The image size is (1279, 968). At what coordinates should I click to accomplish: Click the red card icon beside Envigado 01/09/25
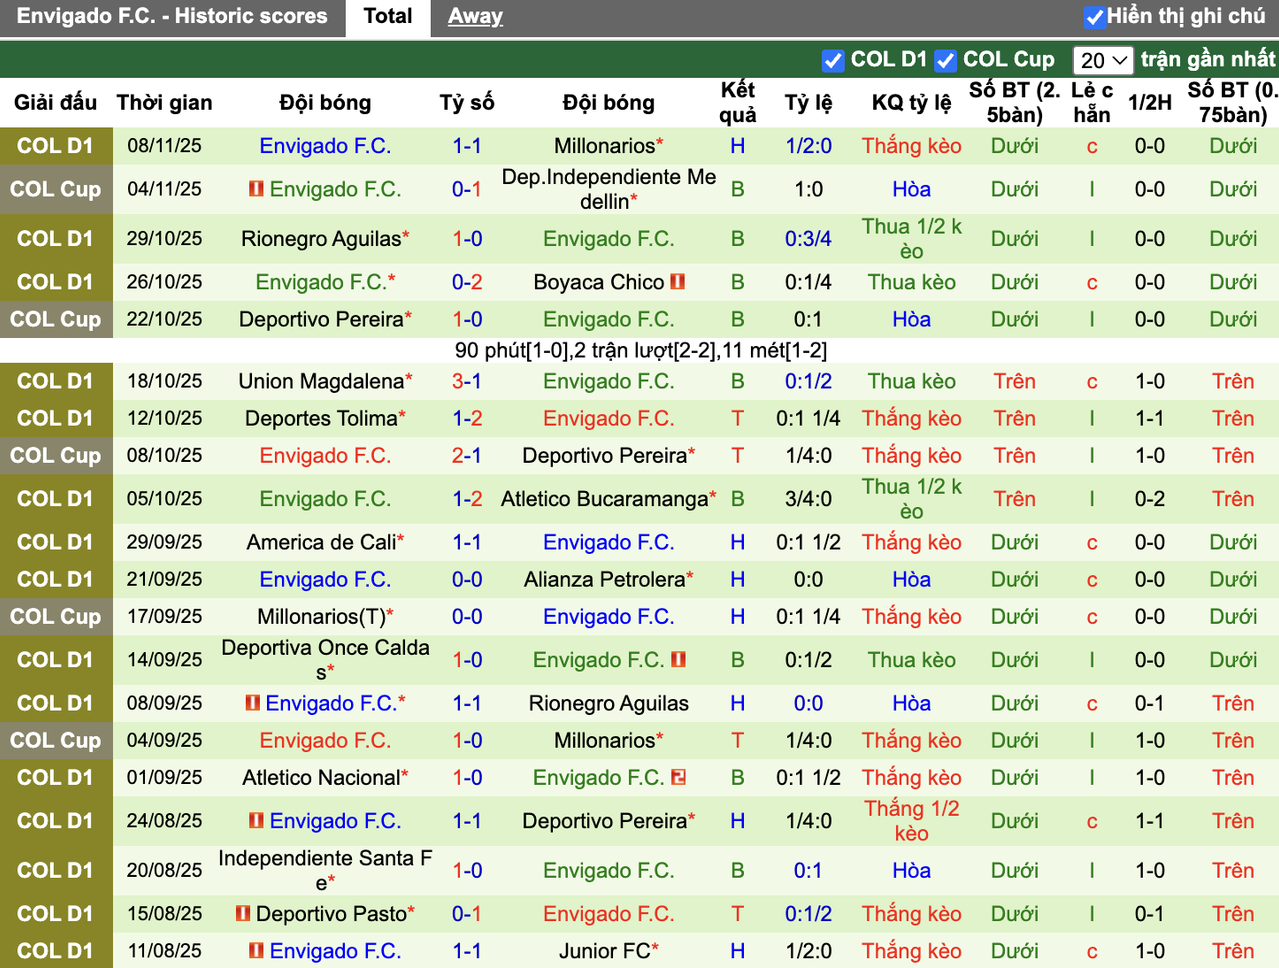point(679,777)
